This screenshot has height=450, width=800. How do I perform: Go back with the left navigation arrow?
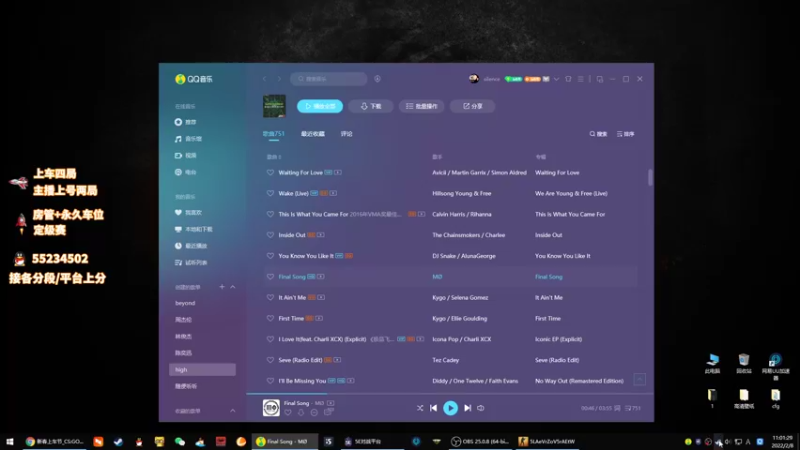pos(264,79)
